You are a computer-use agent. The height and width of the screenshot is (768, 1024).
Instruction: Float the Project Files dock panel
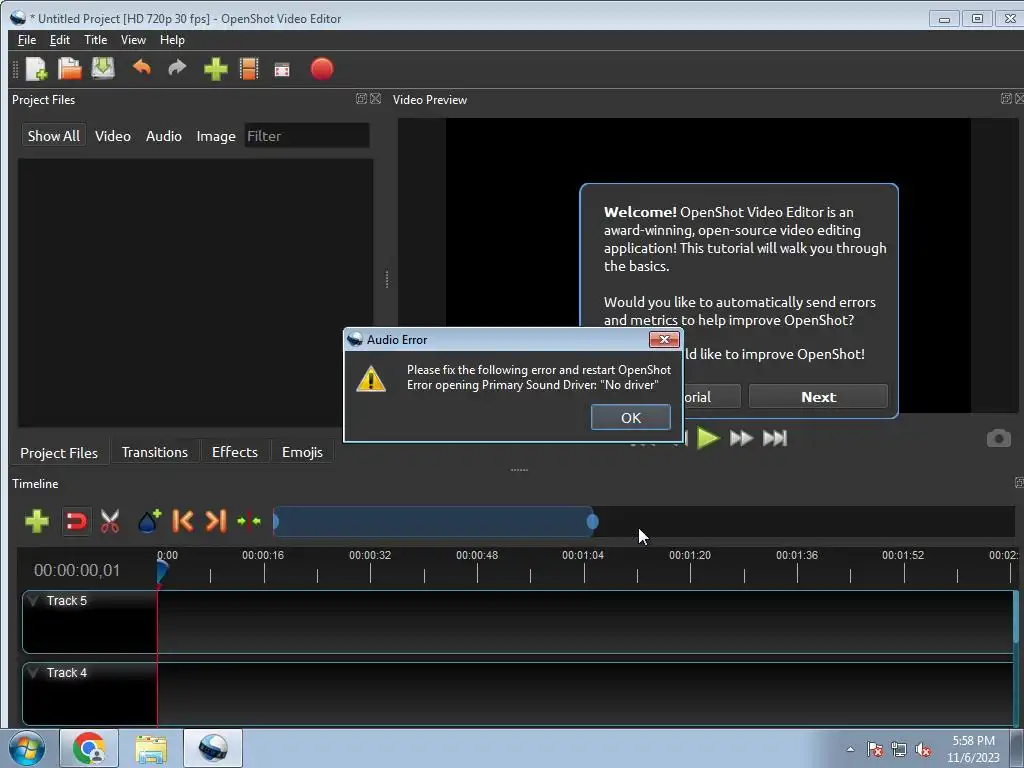click(360, 99)
